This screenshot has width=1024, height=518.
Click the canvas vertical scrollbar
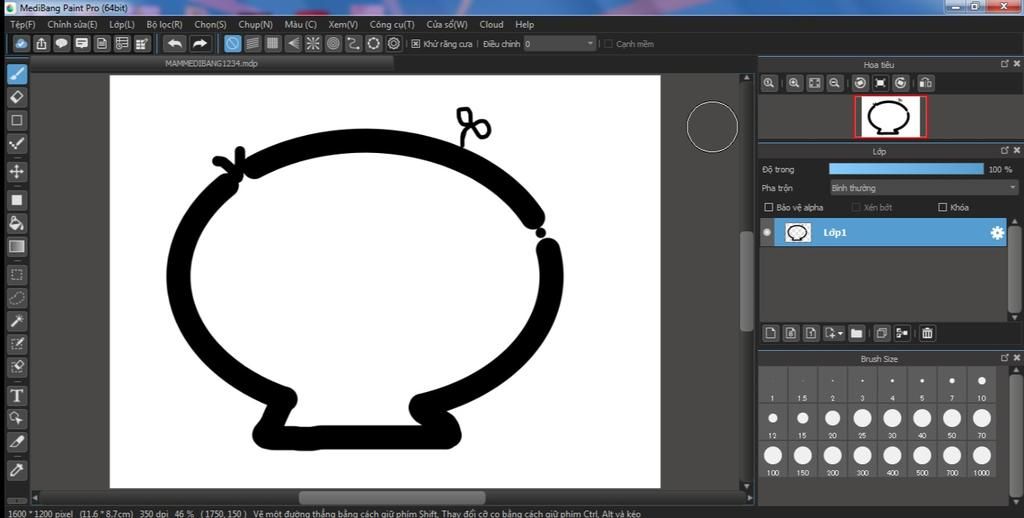coord(746,282)
